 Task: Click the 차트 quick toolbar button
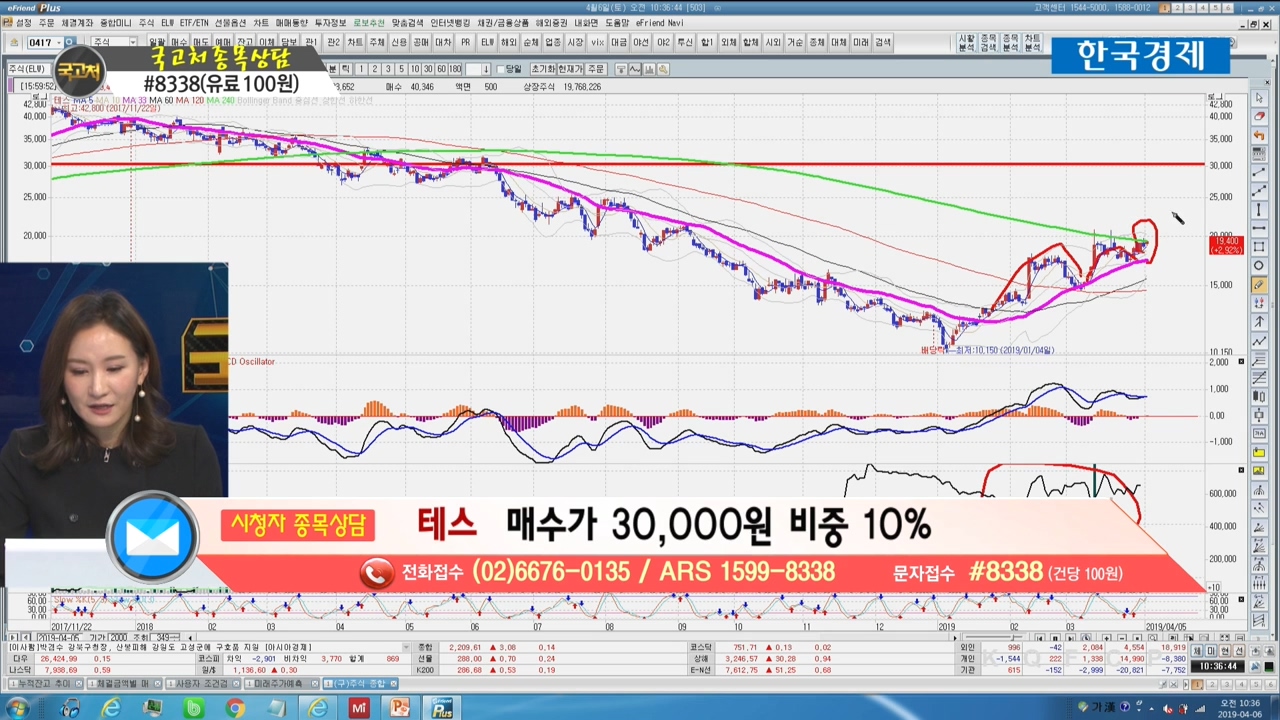(x=355, y=43)
